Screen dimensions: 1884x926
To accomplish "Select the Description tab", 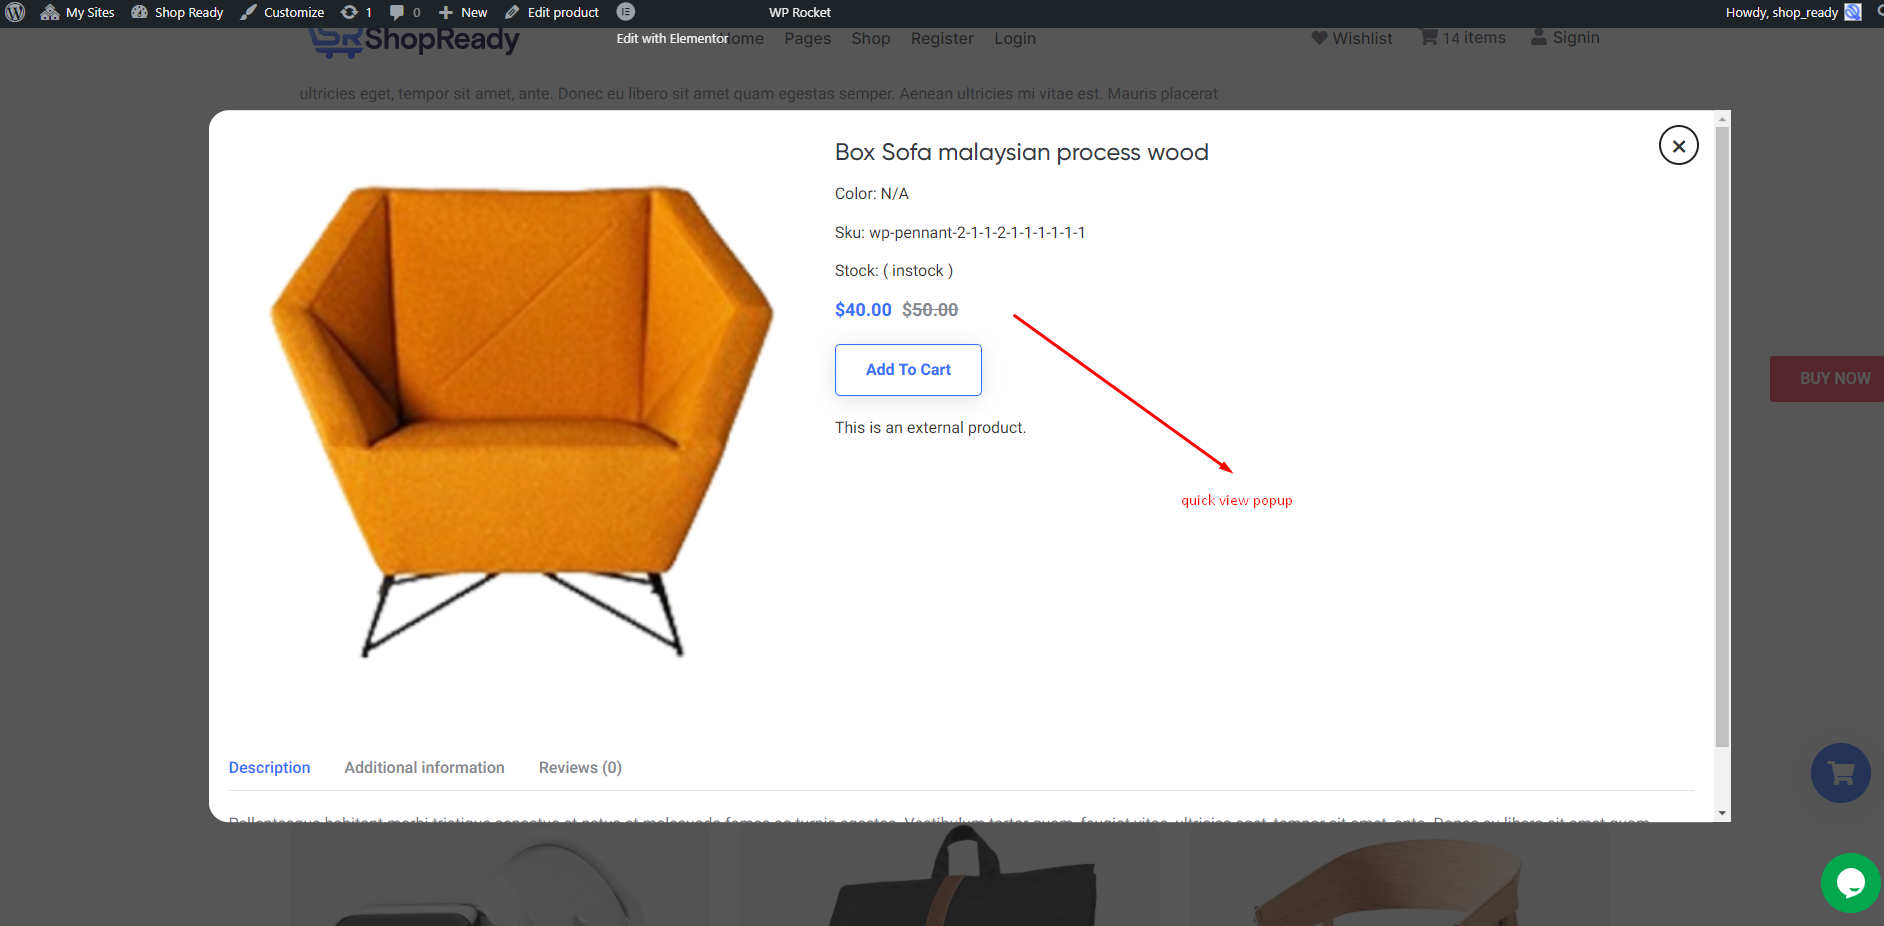I will click(269, 767).
